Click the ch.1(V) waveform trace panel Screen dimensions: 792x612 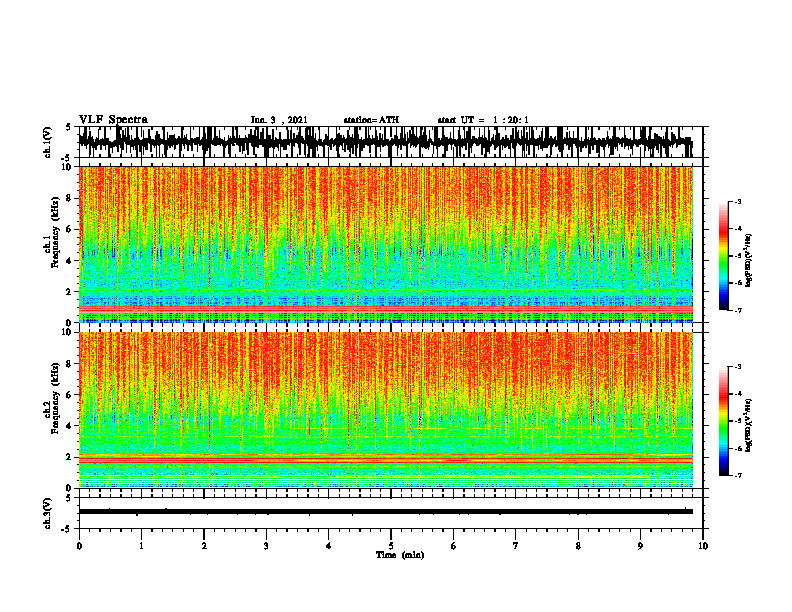(x=391, y=142)
